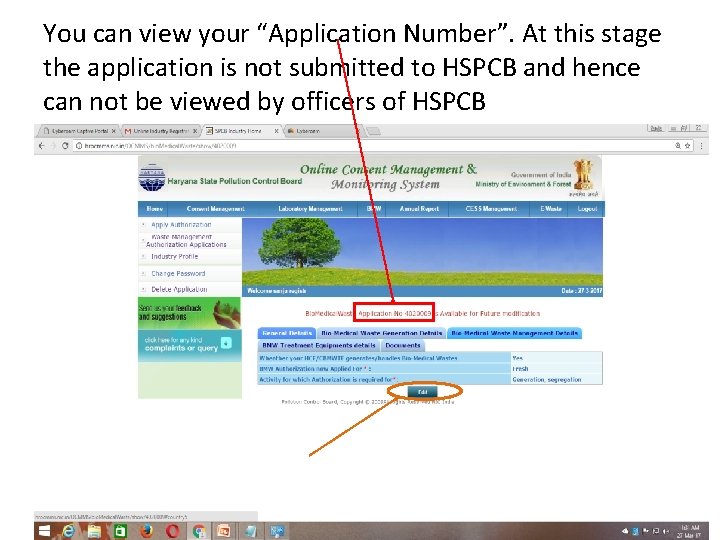Open the Chrome three-dot menu
Image resolution: width=720 pixels, height=540 pixels.
pos(701,146)
